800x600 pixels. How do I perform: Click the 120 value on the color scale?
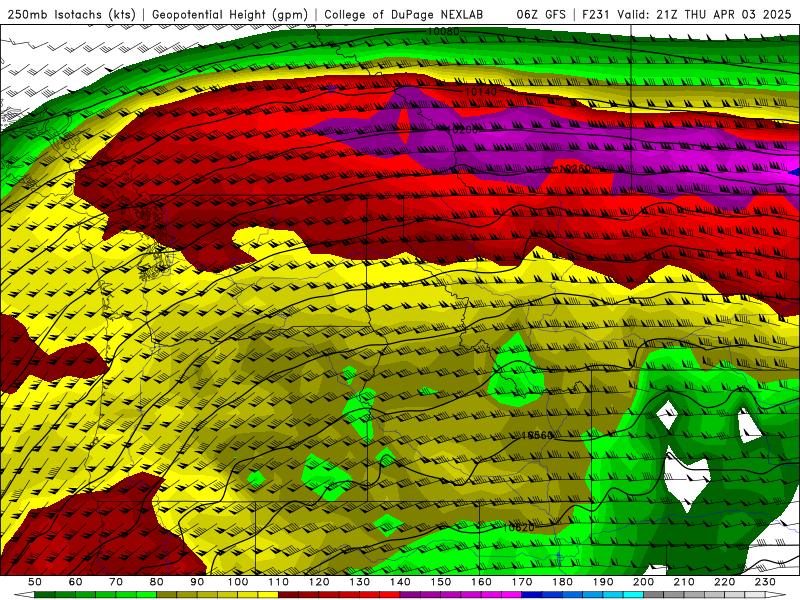[x=319, y=582]
